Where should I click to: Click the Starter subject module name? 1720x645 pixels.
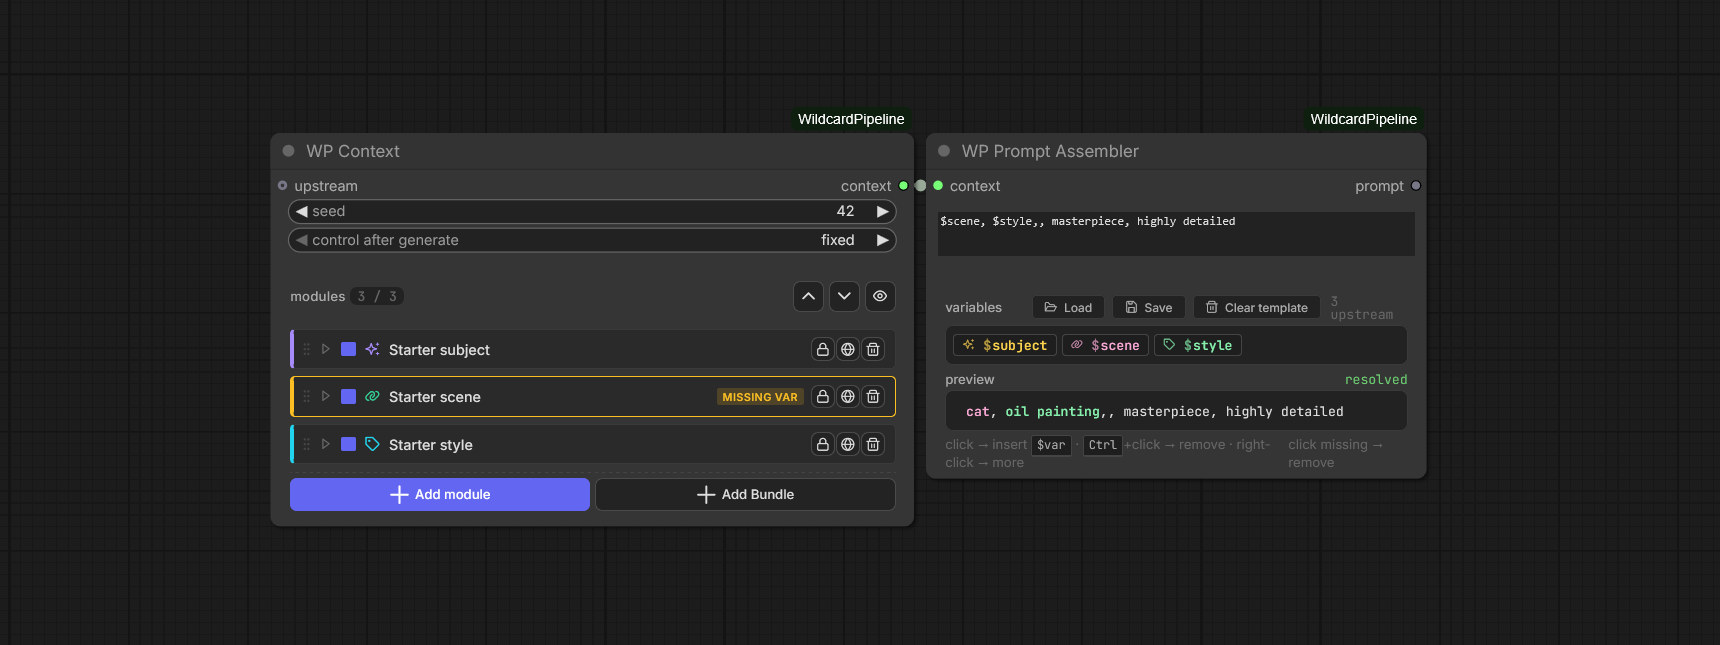[439, 350]
